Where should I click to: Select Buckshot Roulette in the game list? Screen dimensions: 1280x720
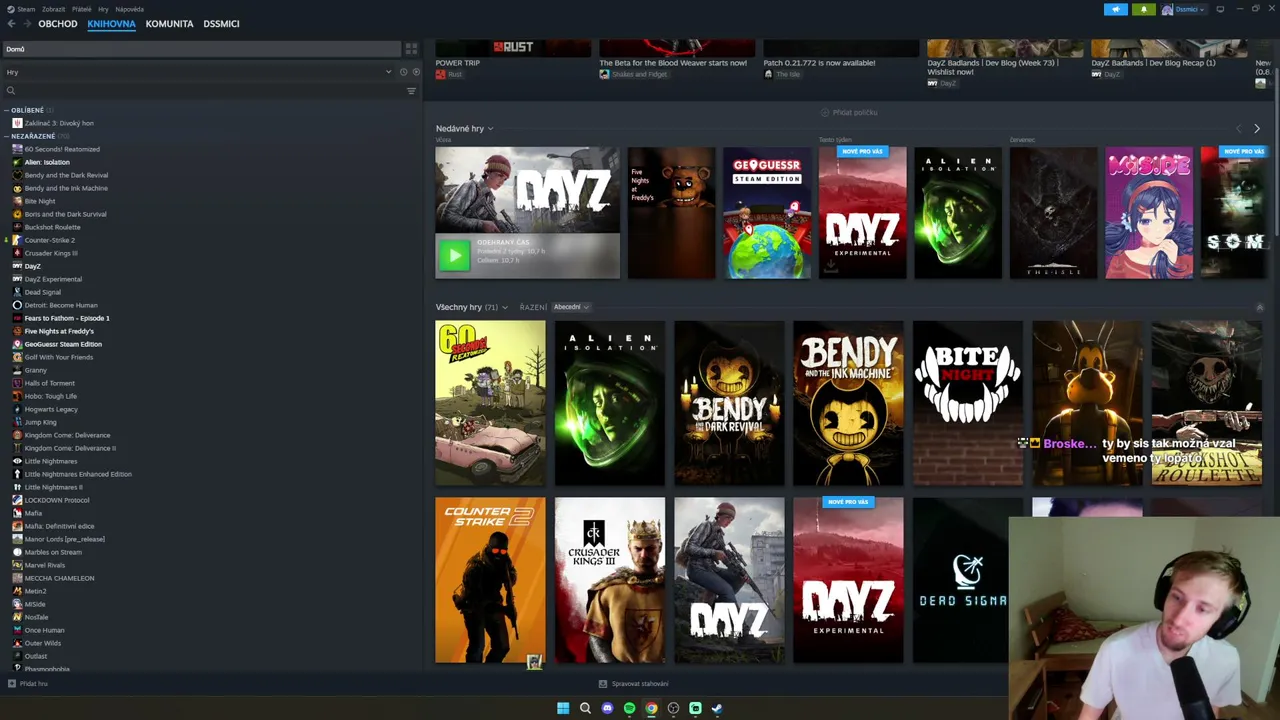coord(52,227)
